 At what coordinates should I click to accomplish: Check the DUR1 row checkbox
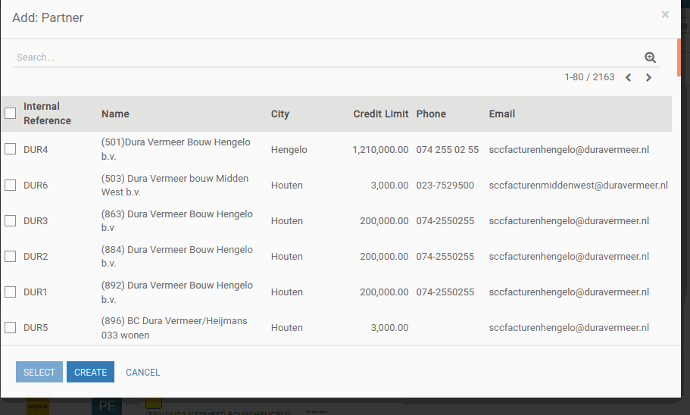pos(10,292)
